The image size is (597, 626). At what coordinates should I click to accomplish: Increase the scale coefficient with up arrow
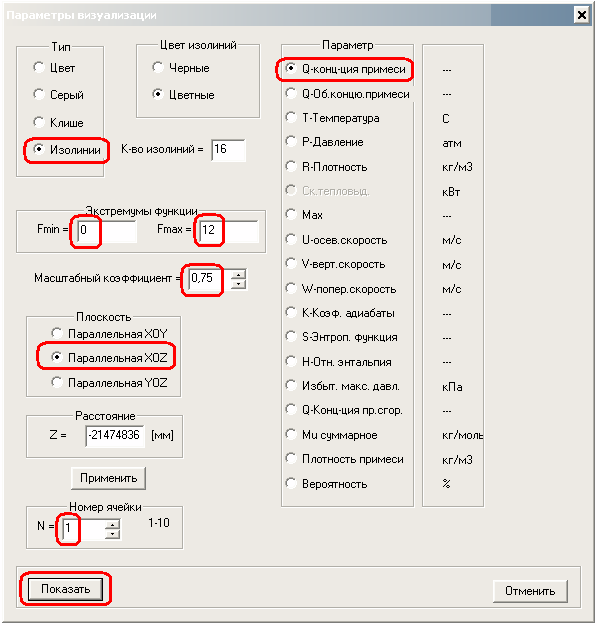238,274
